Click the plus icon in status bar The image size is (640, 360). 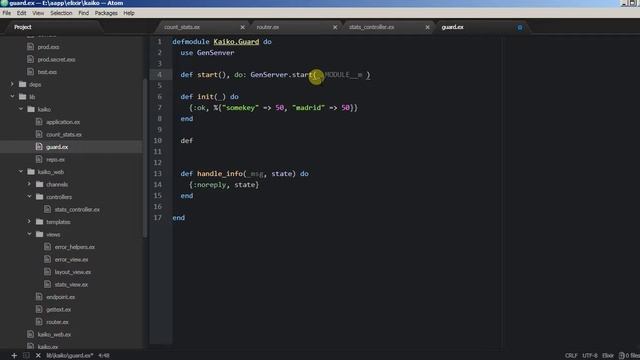pos(14,356)
